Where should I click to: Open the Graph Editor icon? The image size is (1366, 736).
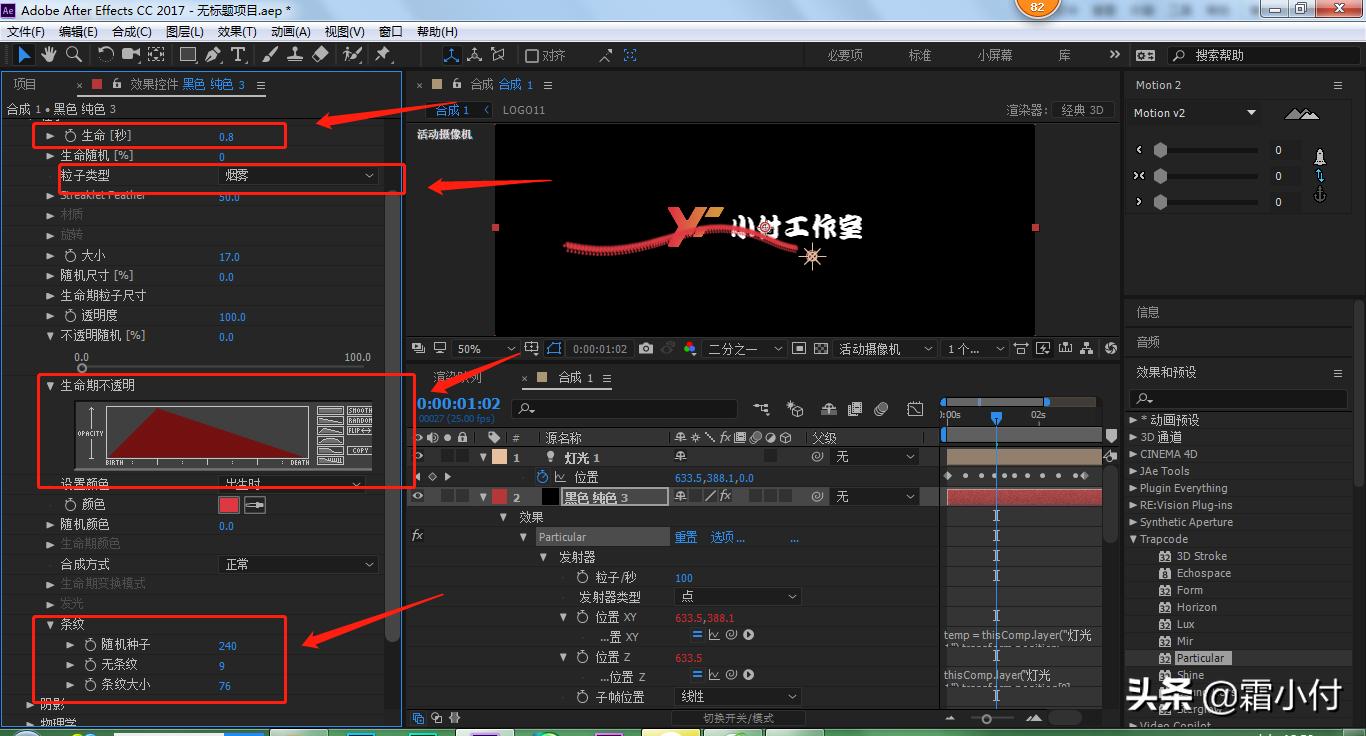pos(915,409)
